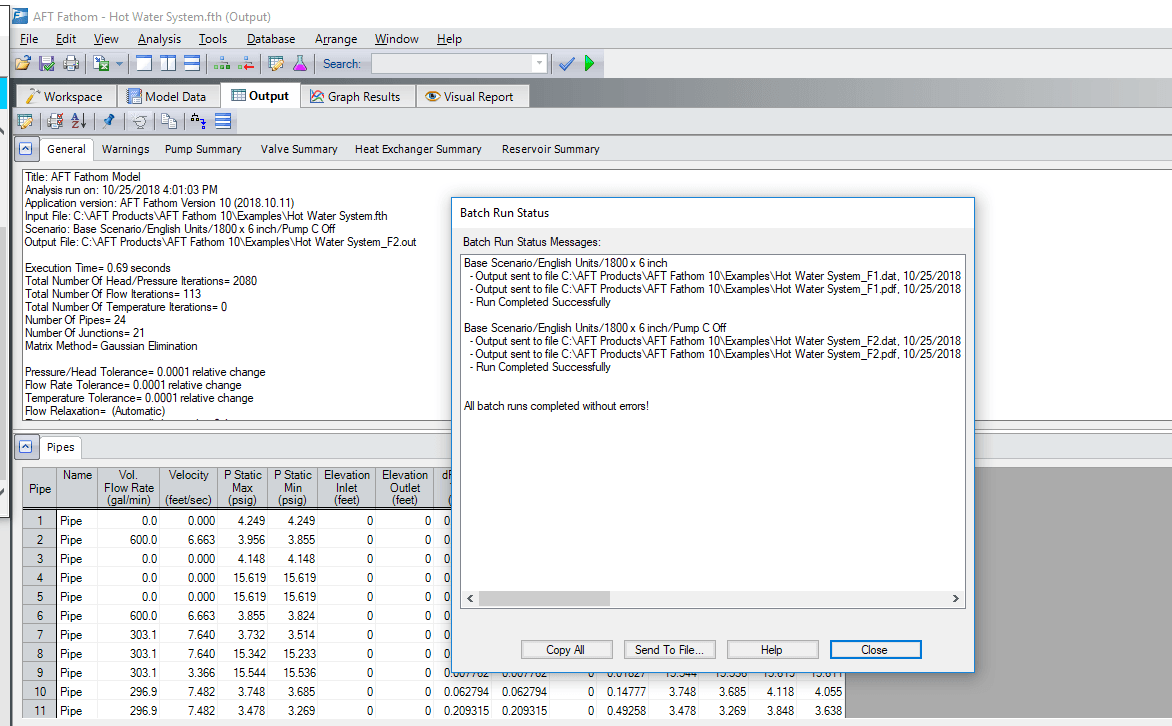This screenshot has width=1172, height=726.
Task: Click the Elevation Inlet column header
Action: point(347,487)
